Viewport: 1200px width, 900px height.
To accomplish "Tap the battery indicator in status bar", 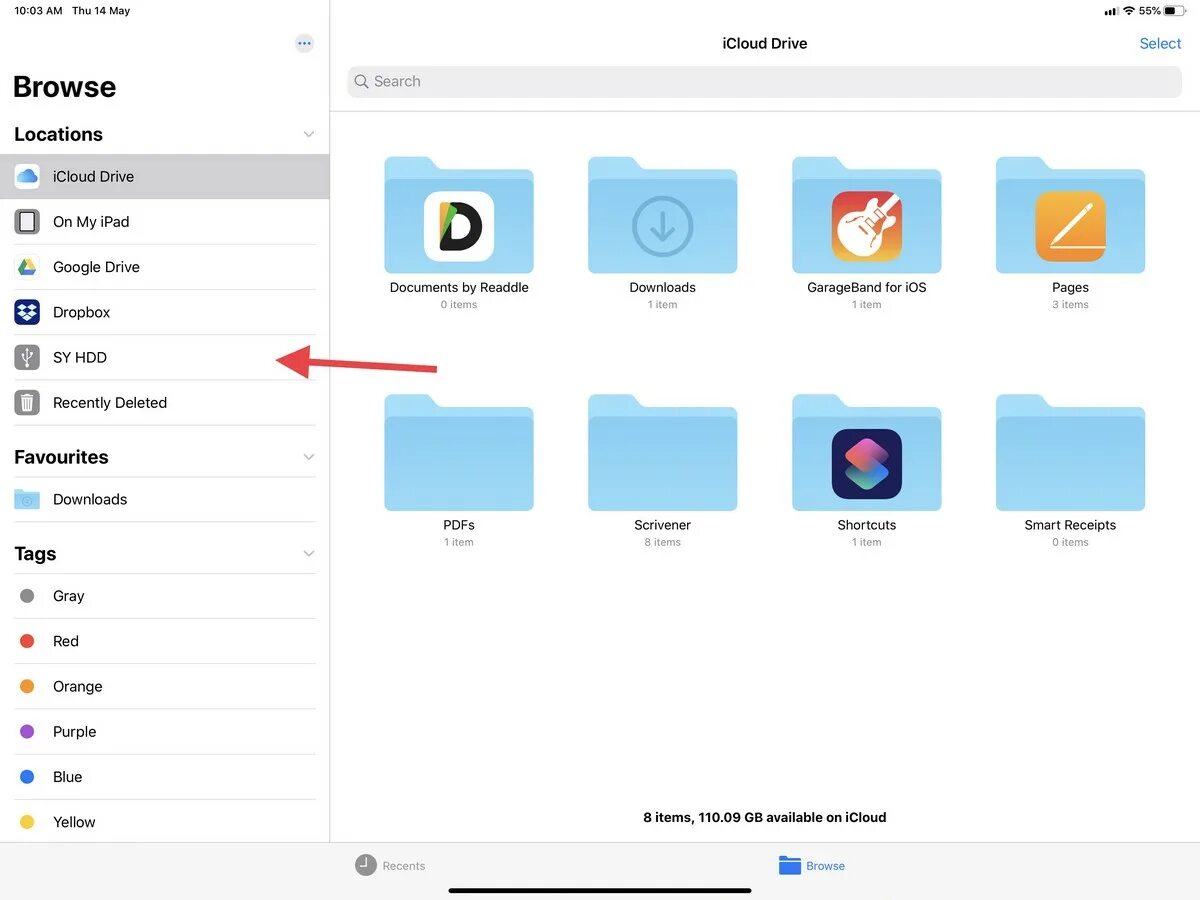I will pyautogui.click(x=1174, y=11).
